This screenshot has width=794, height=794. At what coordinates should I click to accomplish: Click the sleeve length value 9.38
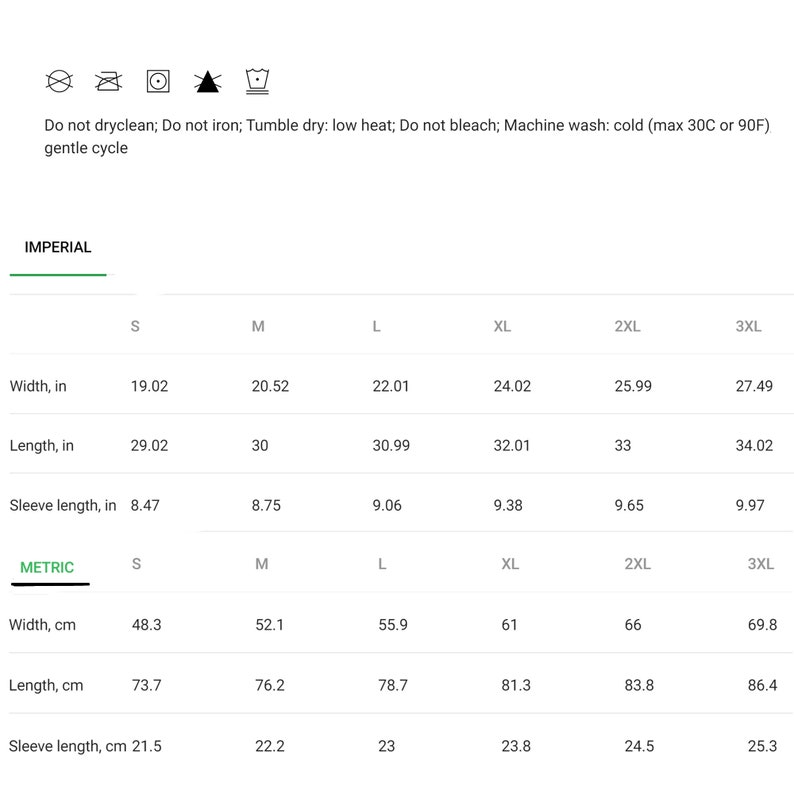(x=508, y=505)
